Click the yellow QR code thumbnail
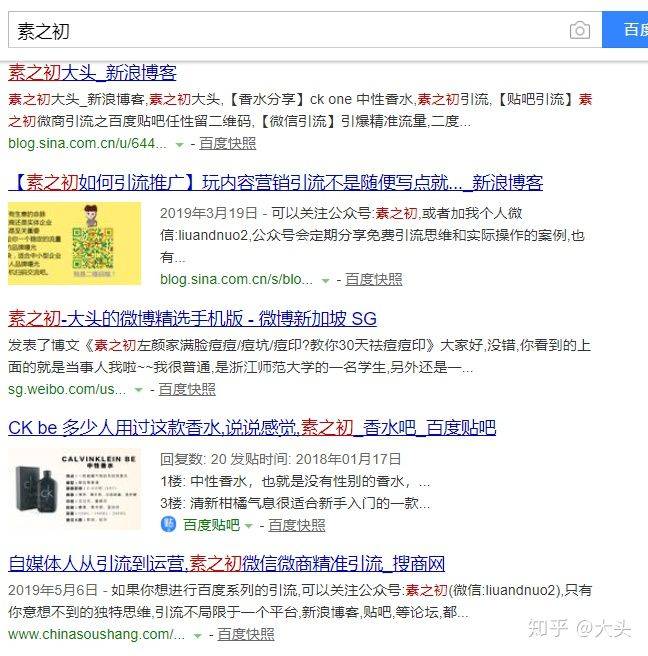Screen dimensions: 648x656 tap(74, 243)
